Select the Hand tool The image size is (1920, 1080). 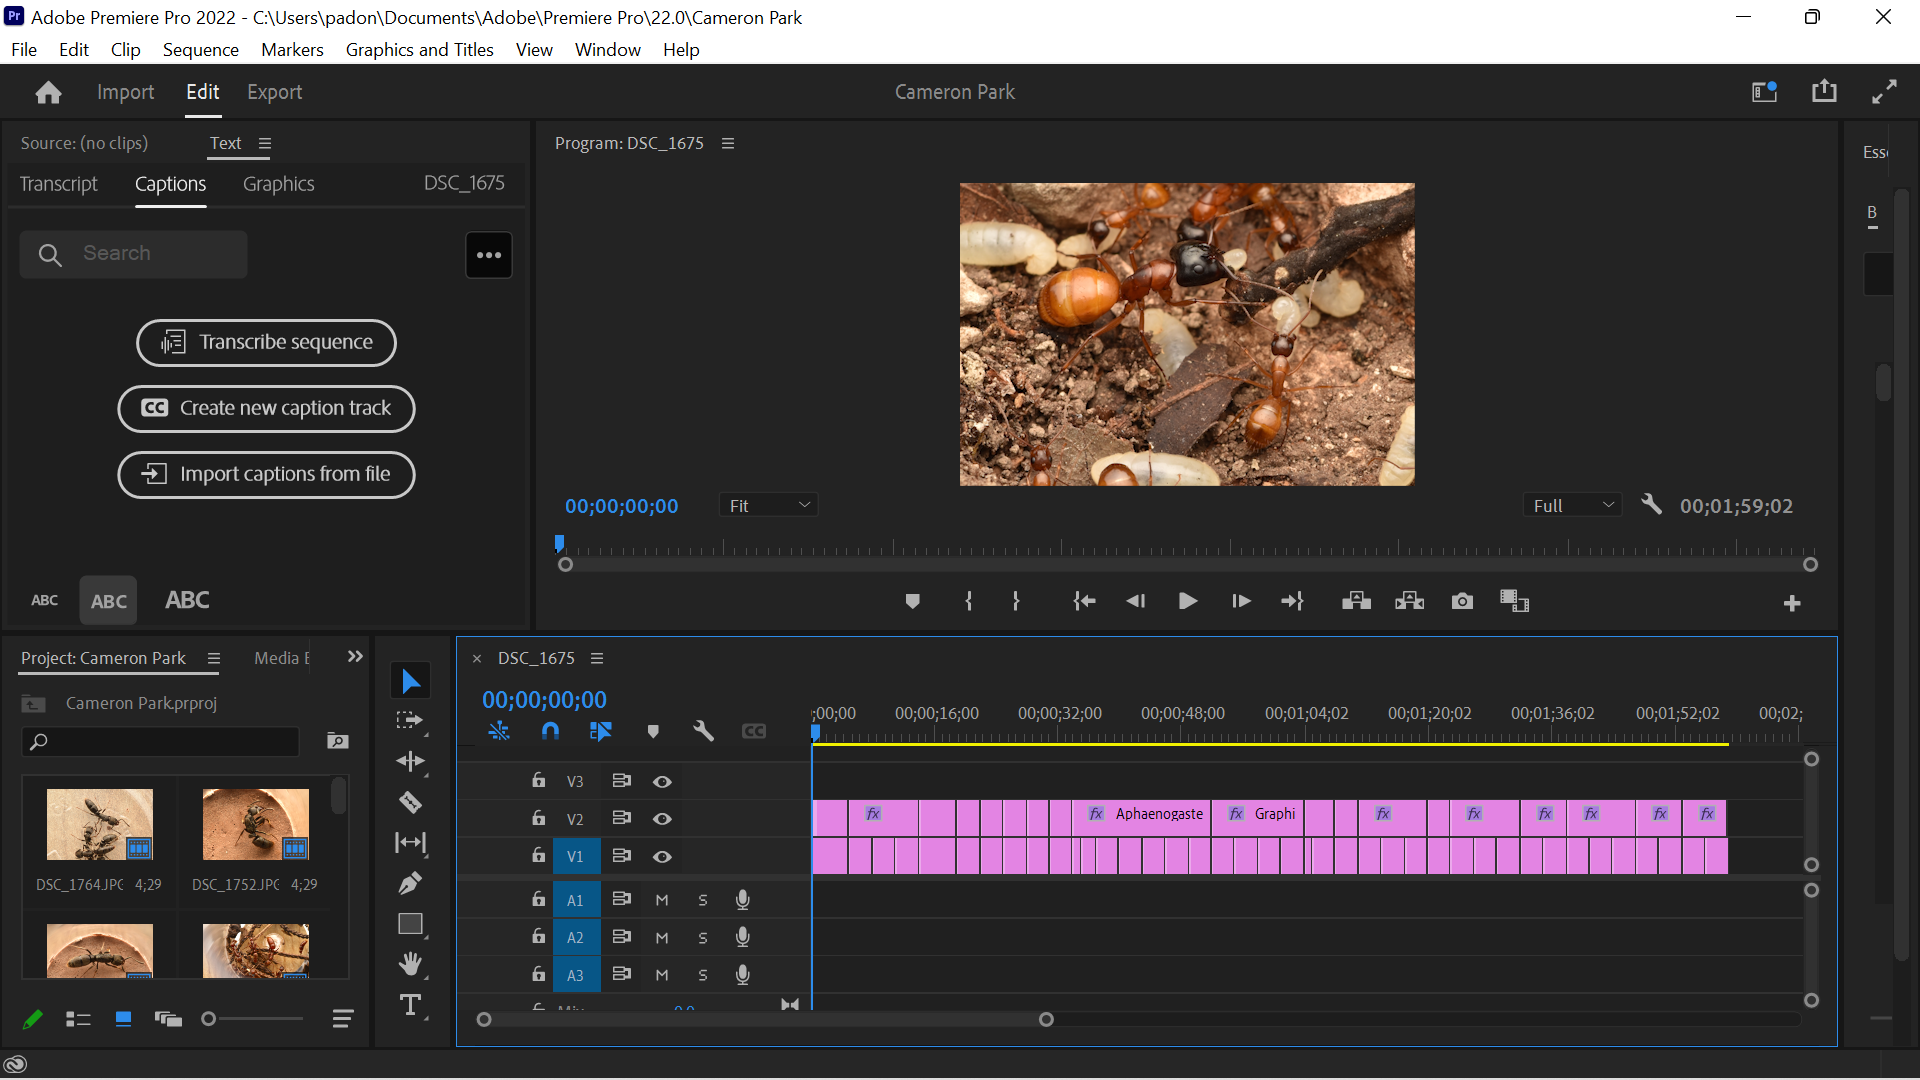[410, 963]
